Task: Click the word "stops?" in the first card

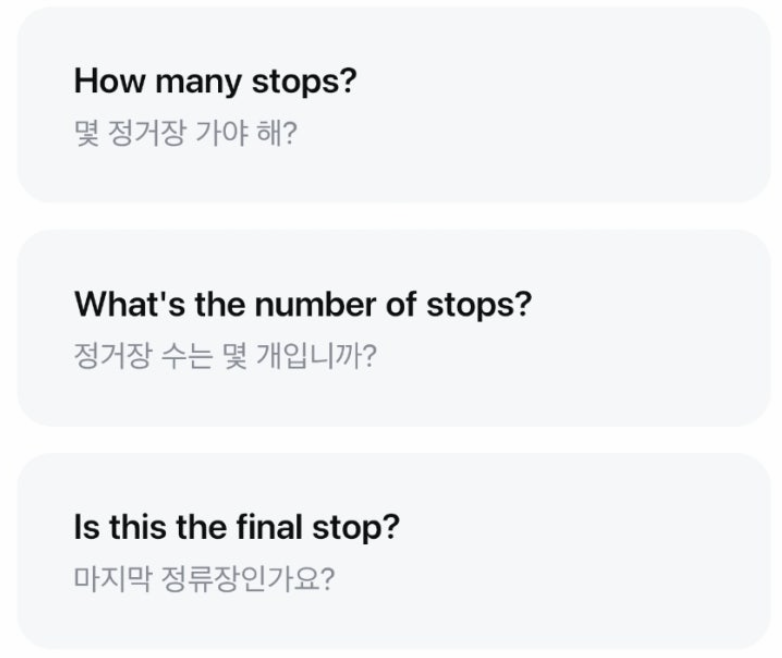Action: (x=304, y=82)
